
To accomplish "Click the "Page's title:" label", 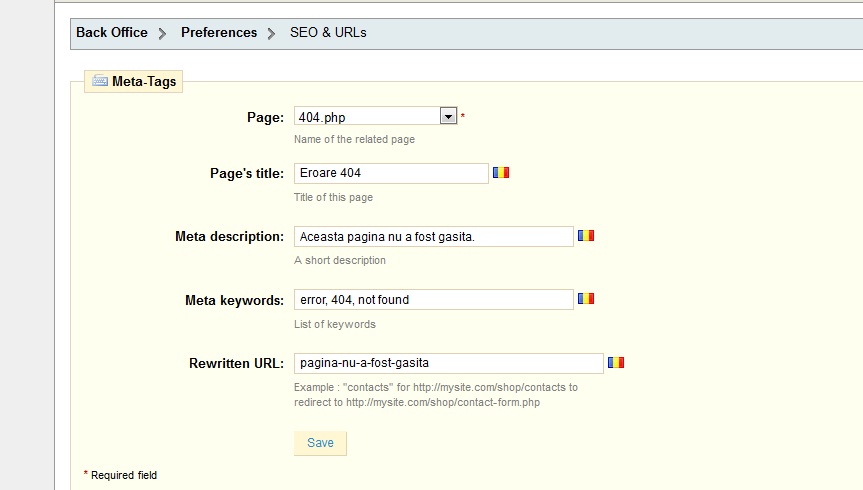I will (x=241, y=173).
